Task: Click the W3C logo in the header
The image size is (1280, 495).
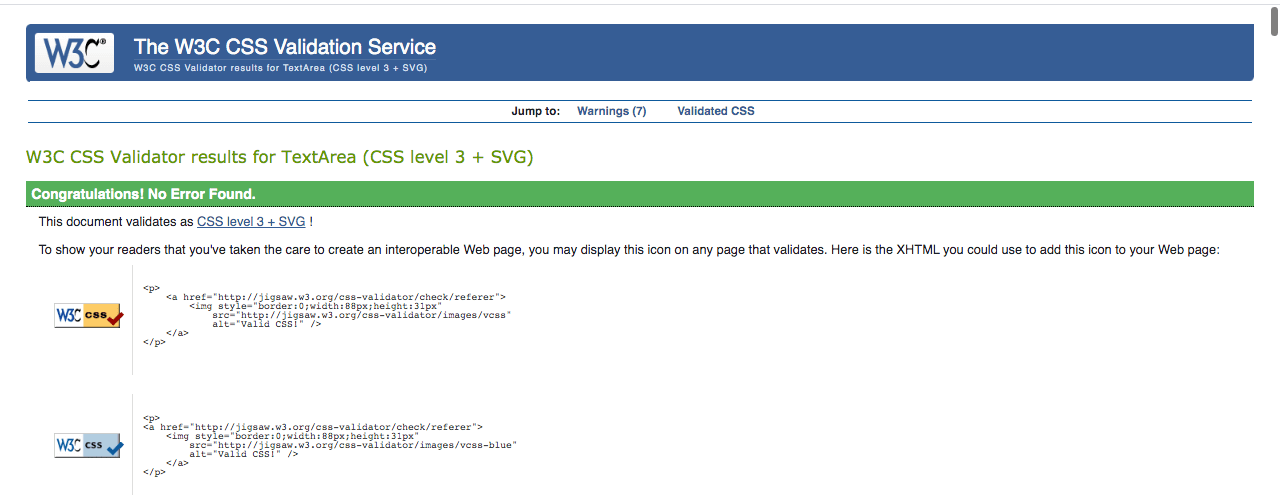Action: pyautogui.click(x=75, y=53)
